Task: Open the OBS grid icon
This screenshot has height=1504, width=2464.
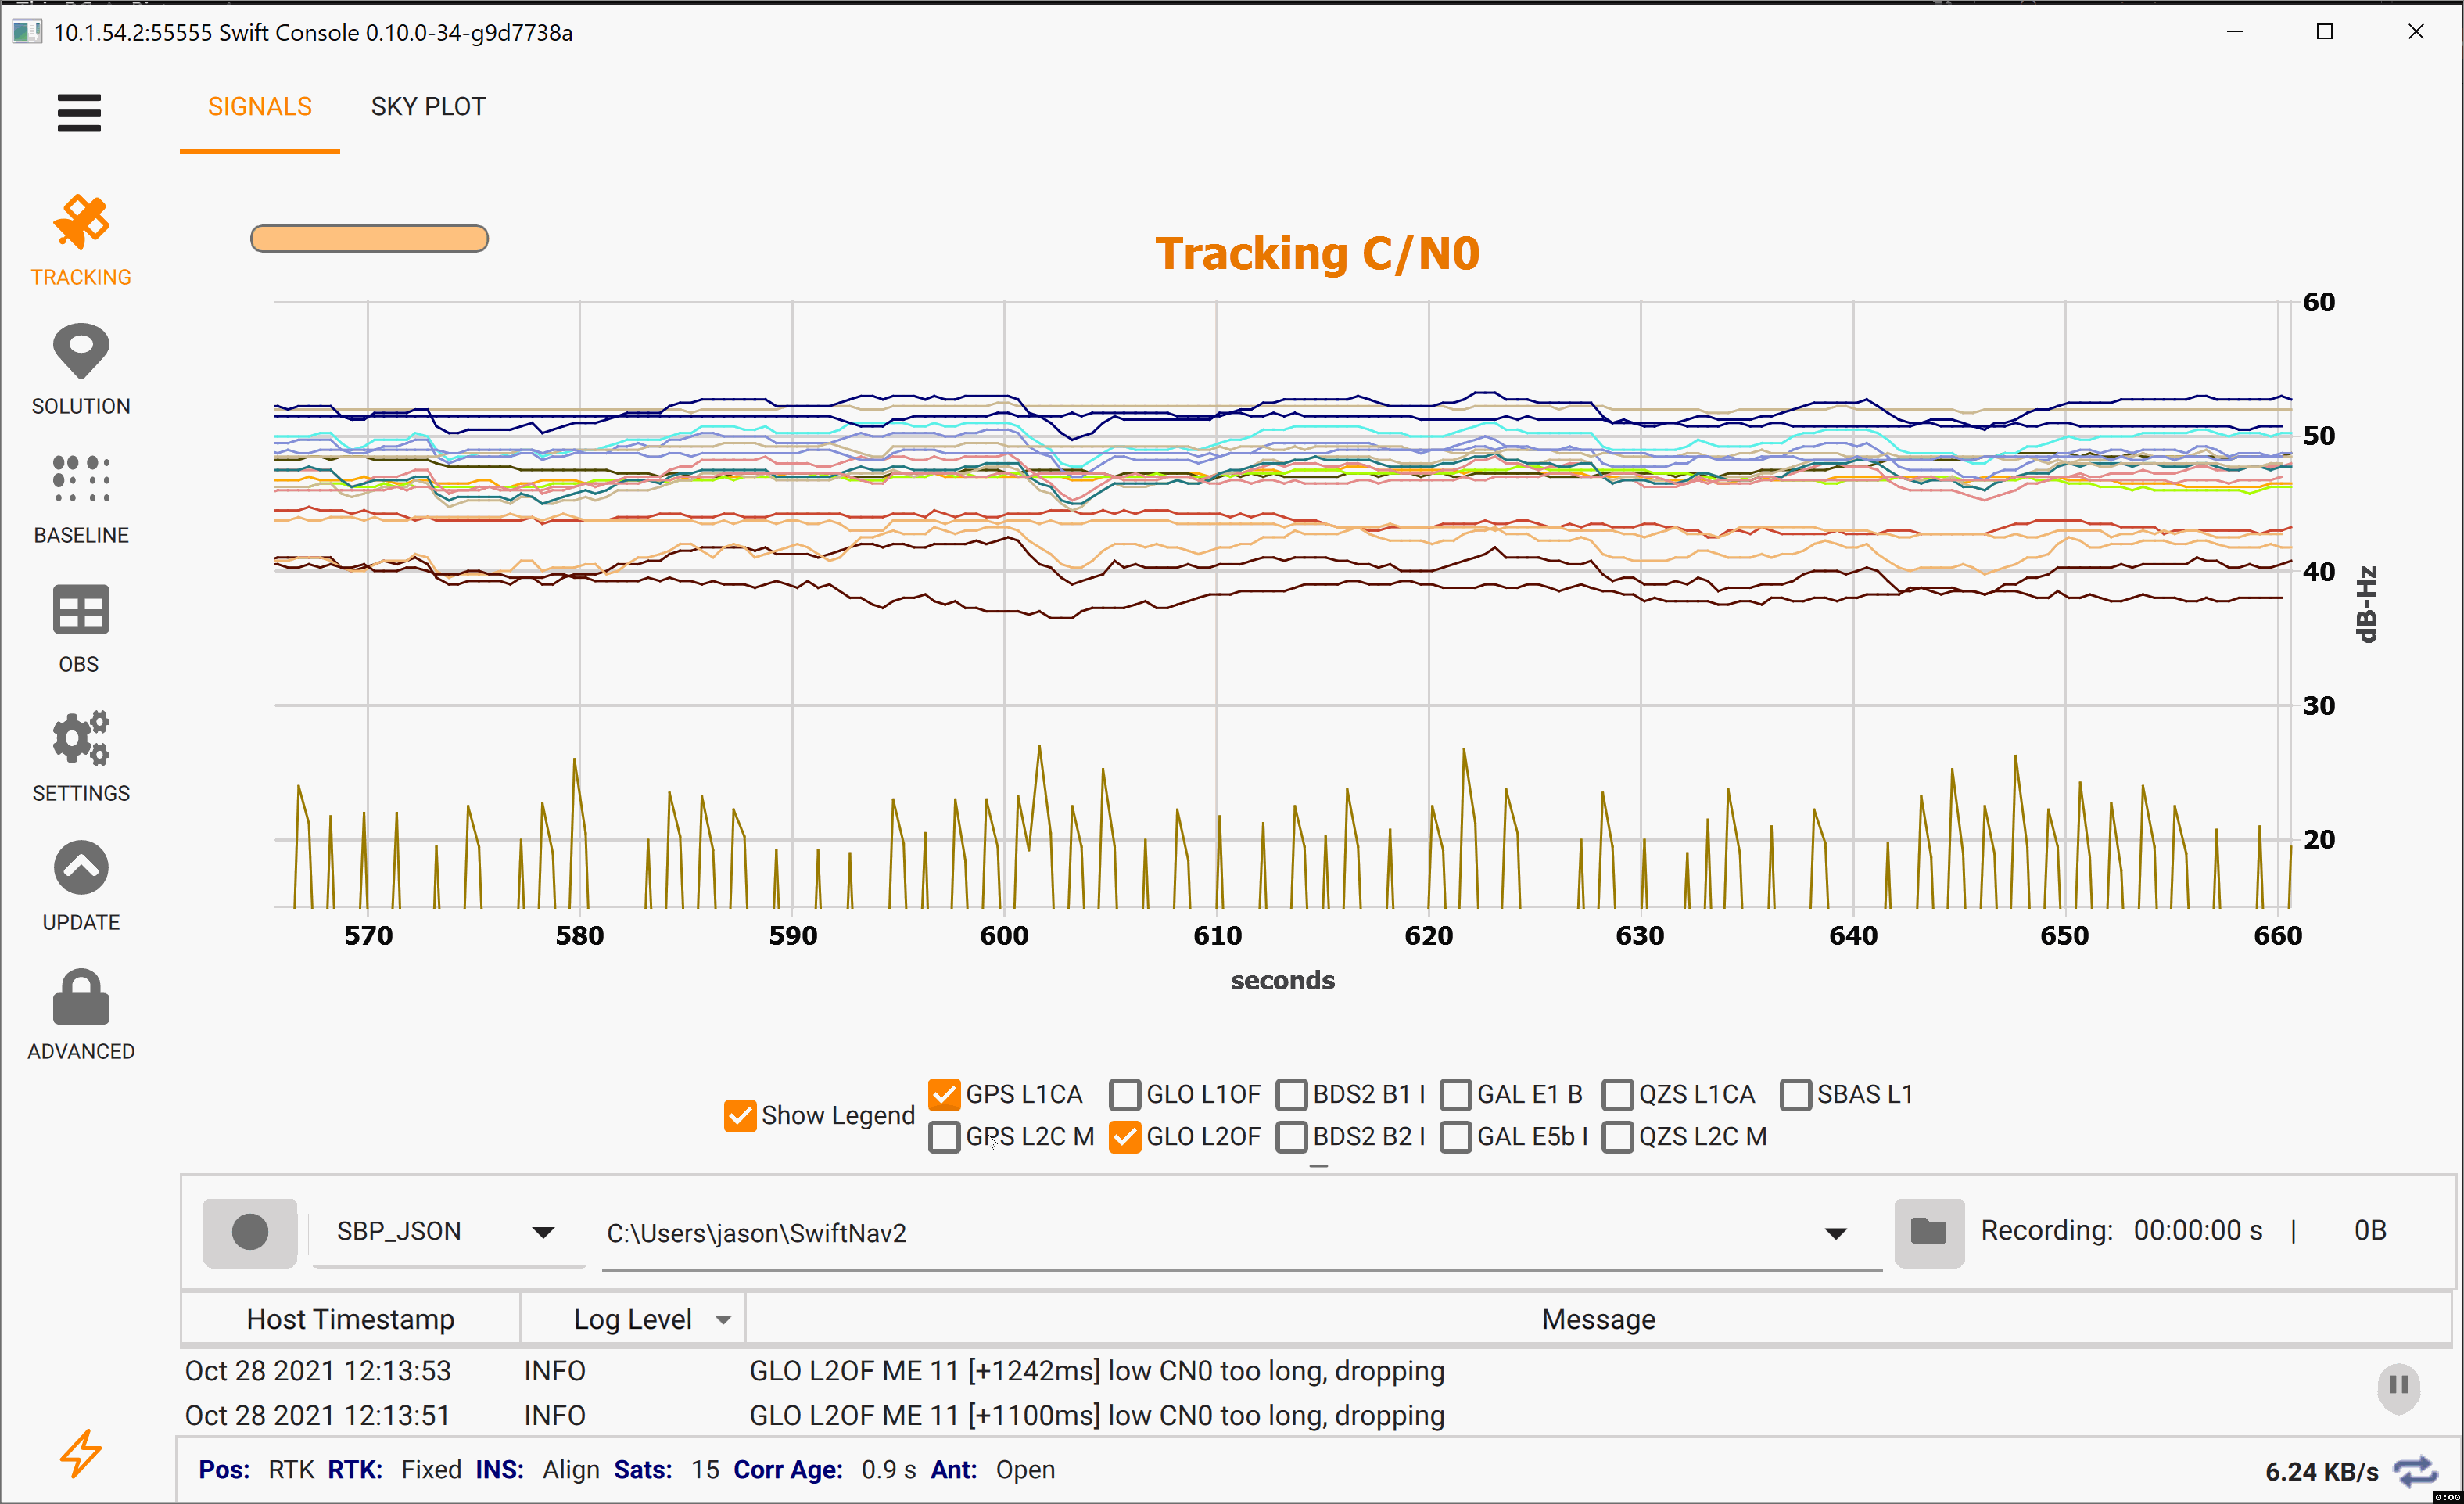Action: [80, 610]
